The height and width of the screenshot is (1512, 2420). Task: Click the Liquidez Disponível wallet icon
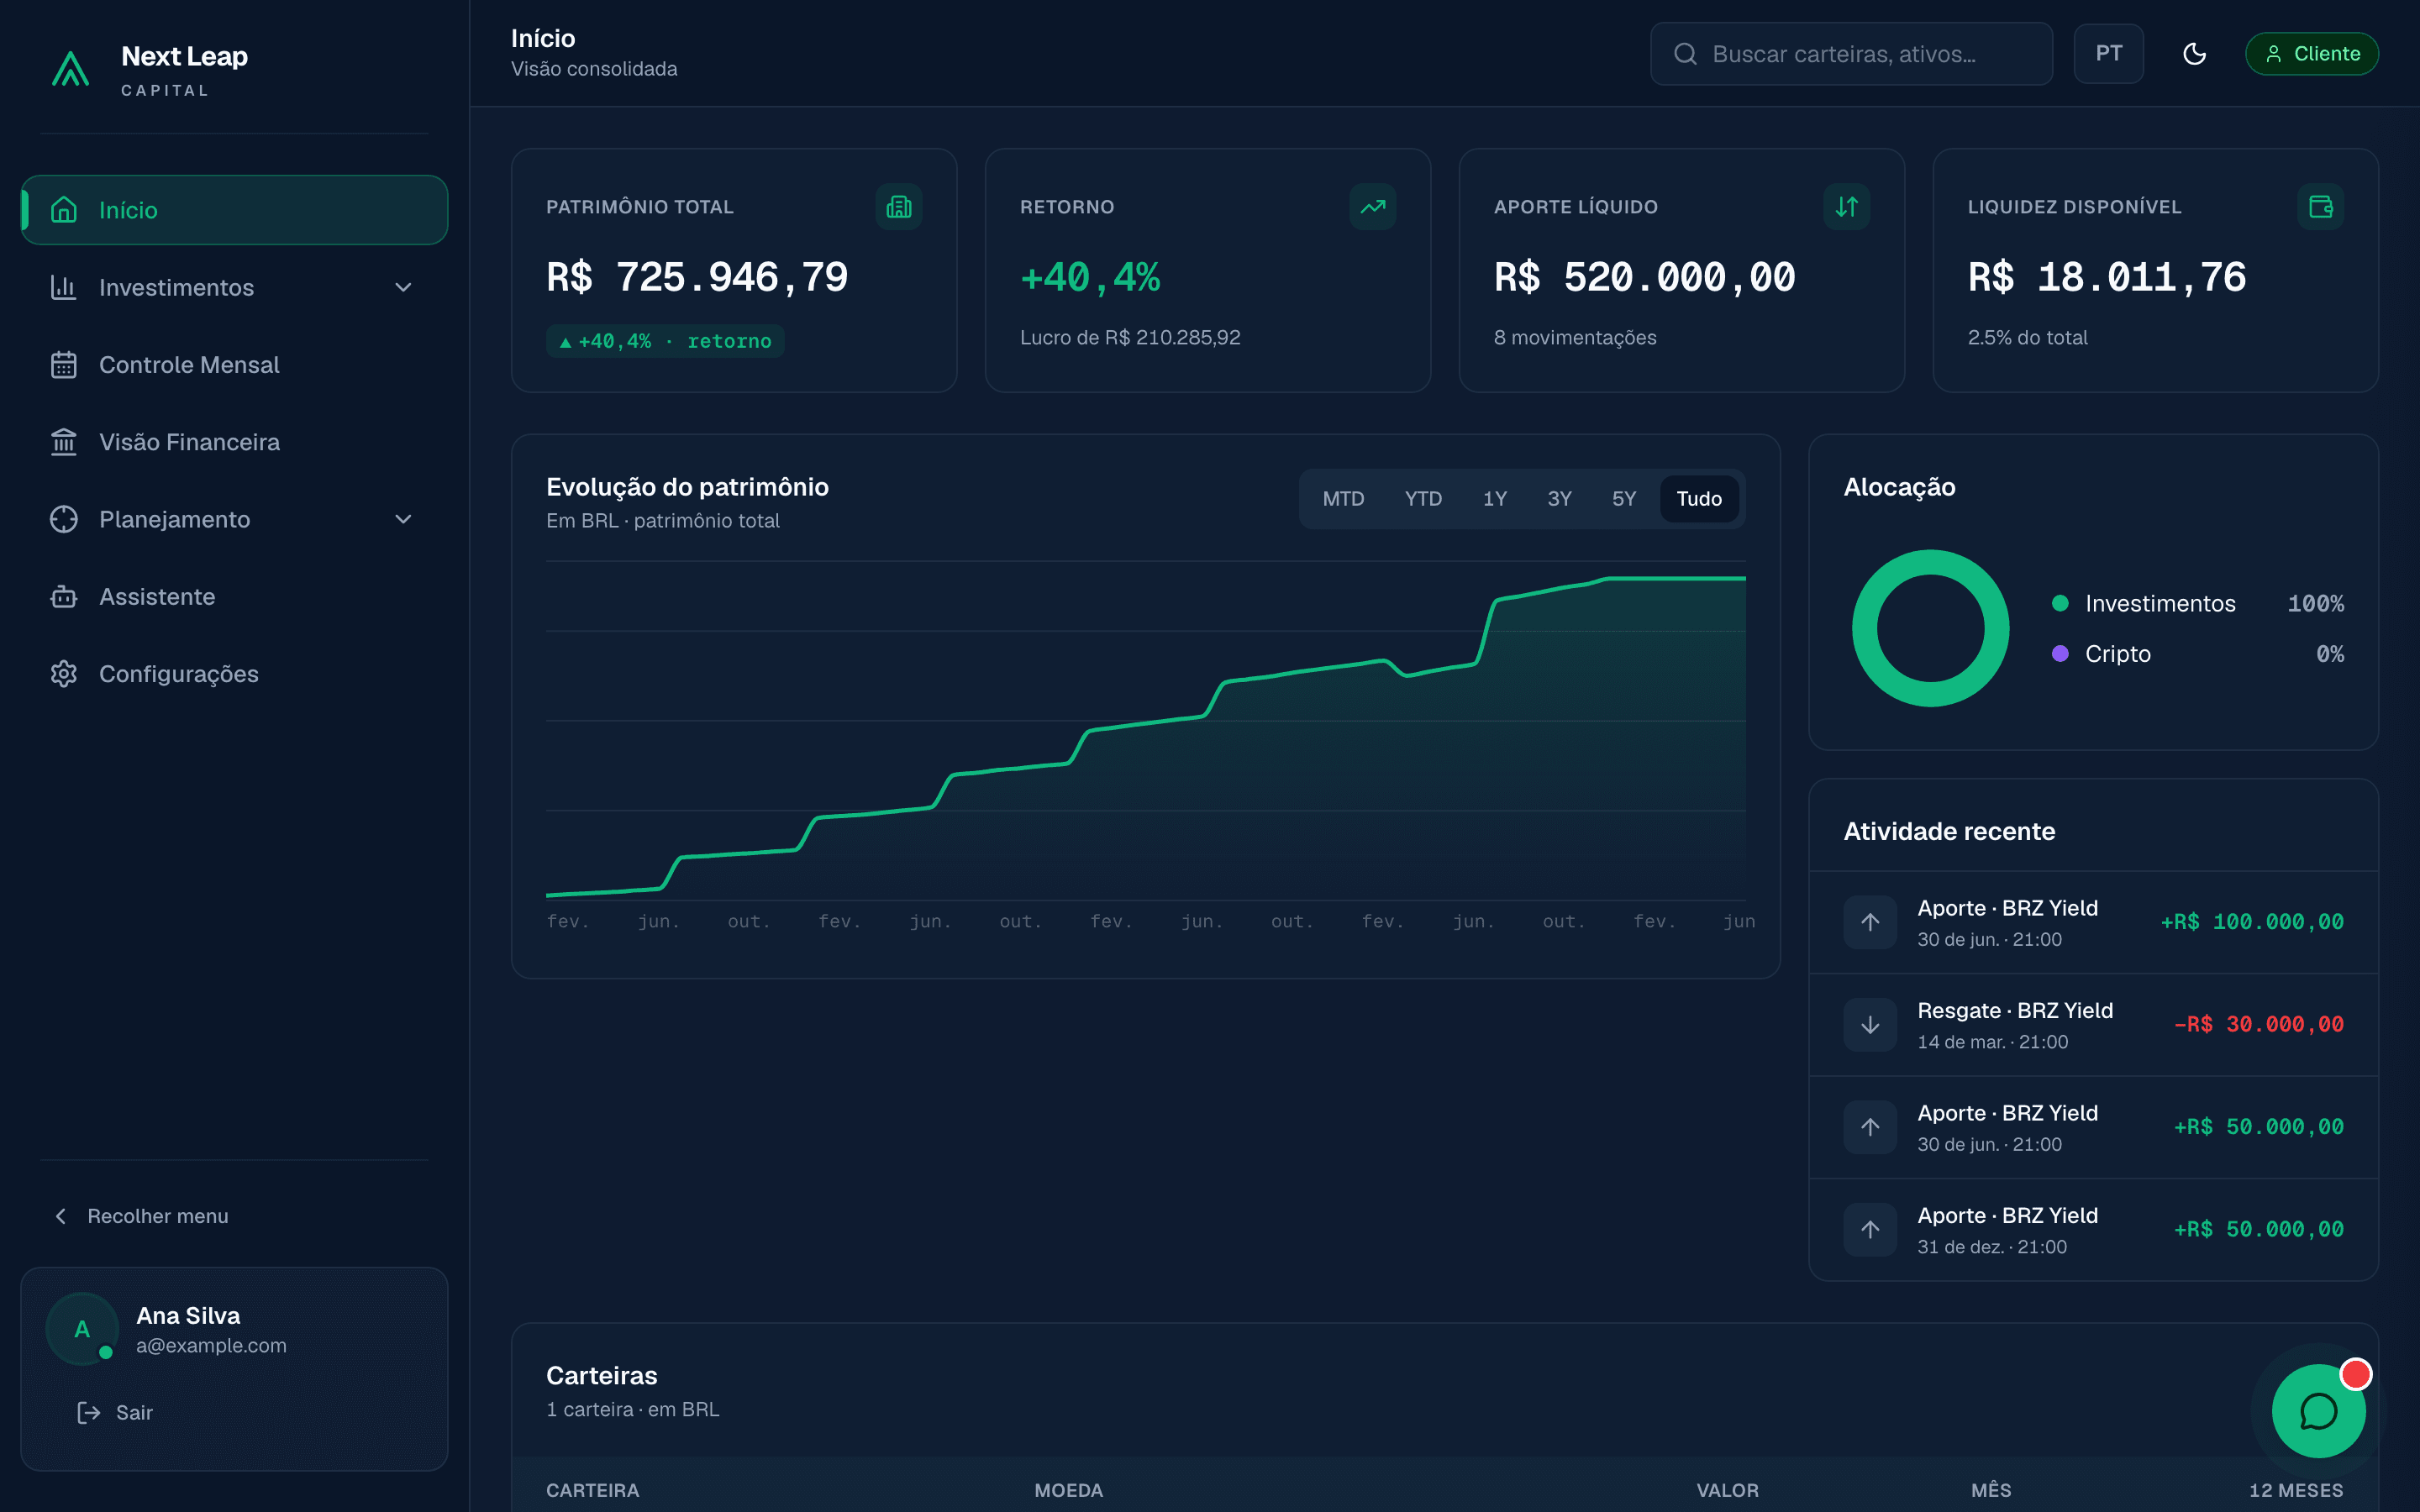coord(2320,207)
